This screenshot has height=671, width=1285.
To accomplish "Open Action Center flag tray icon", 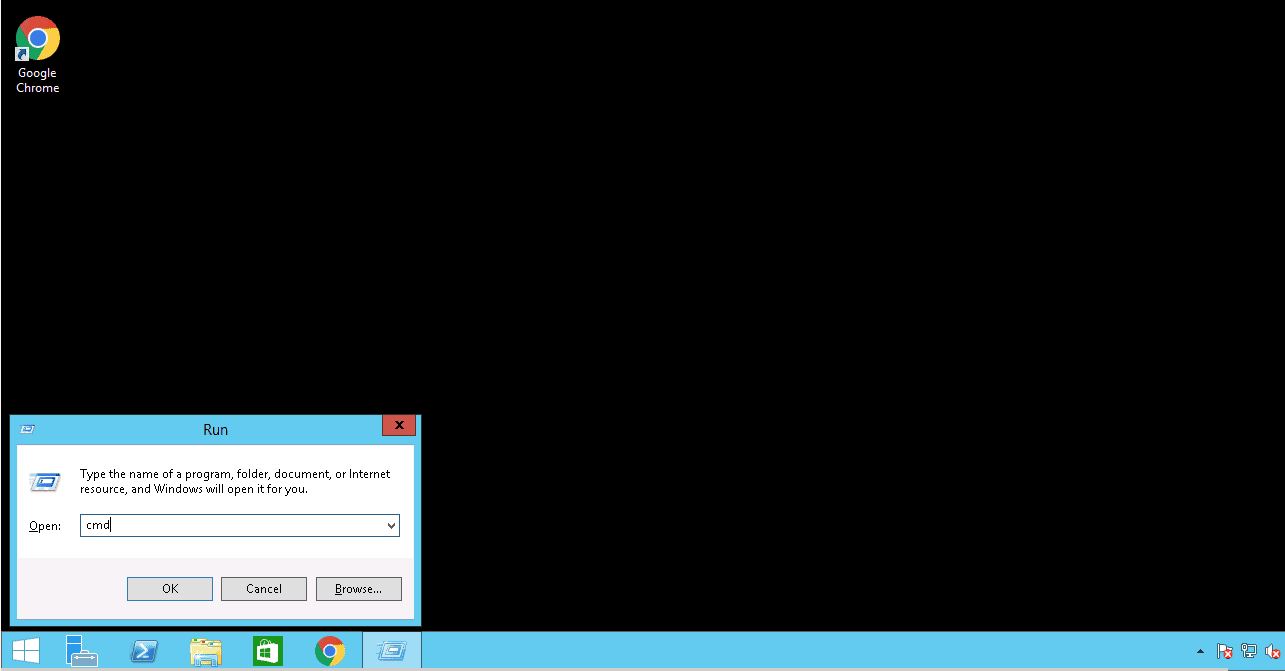I will [x=1224, y=652].
